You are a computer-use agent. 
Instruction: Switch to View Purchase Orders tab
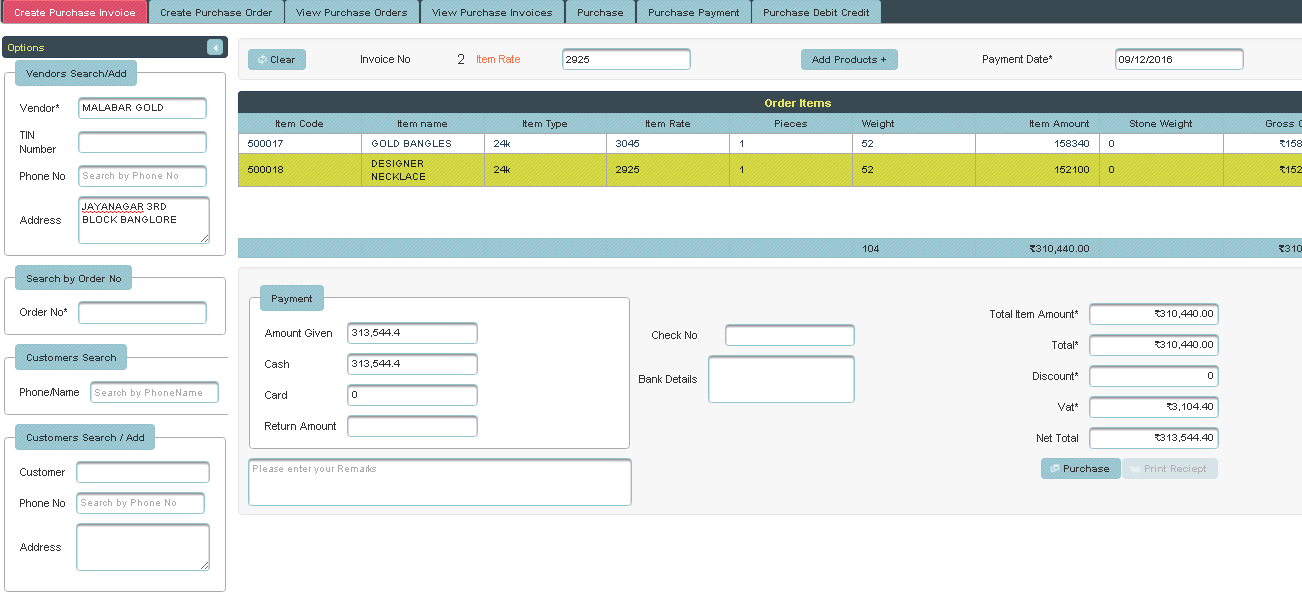click(352, 12)
